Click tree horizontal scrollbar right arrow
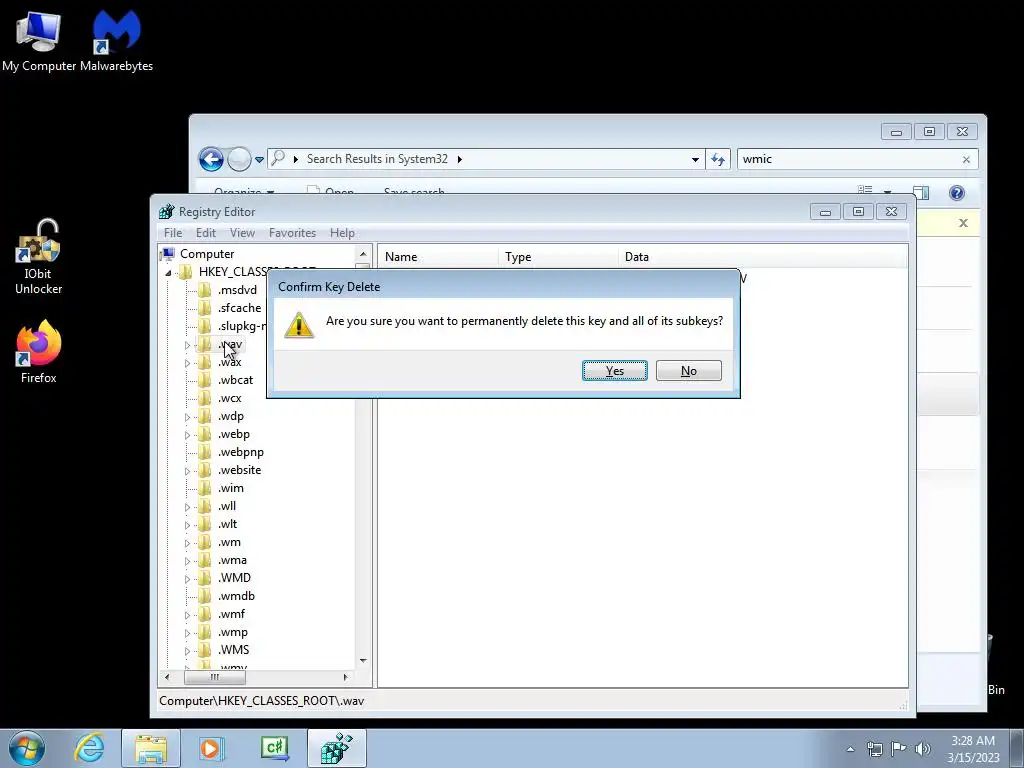The width and height of the screenshot is (1024, 768). click(x=345, y=677)
